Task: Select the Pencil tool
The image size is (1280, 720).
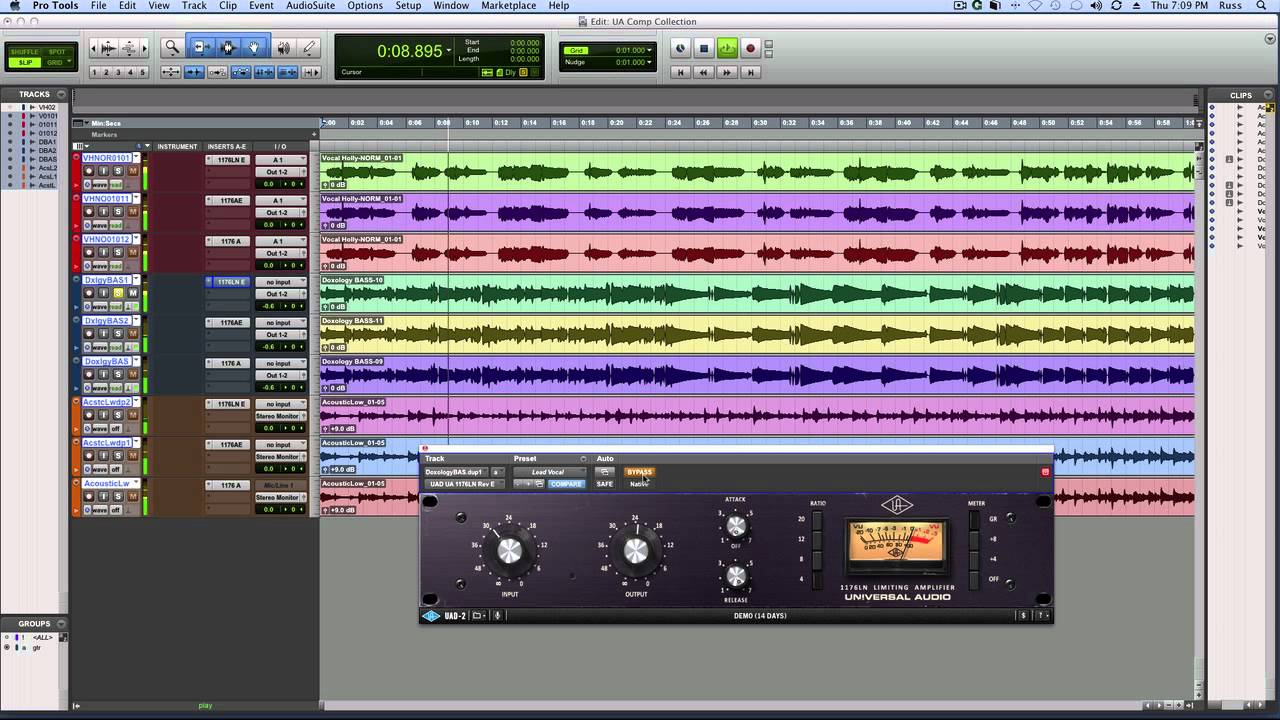Action: 309,47
